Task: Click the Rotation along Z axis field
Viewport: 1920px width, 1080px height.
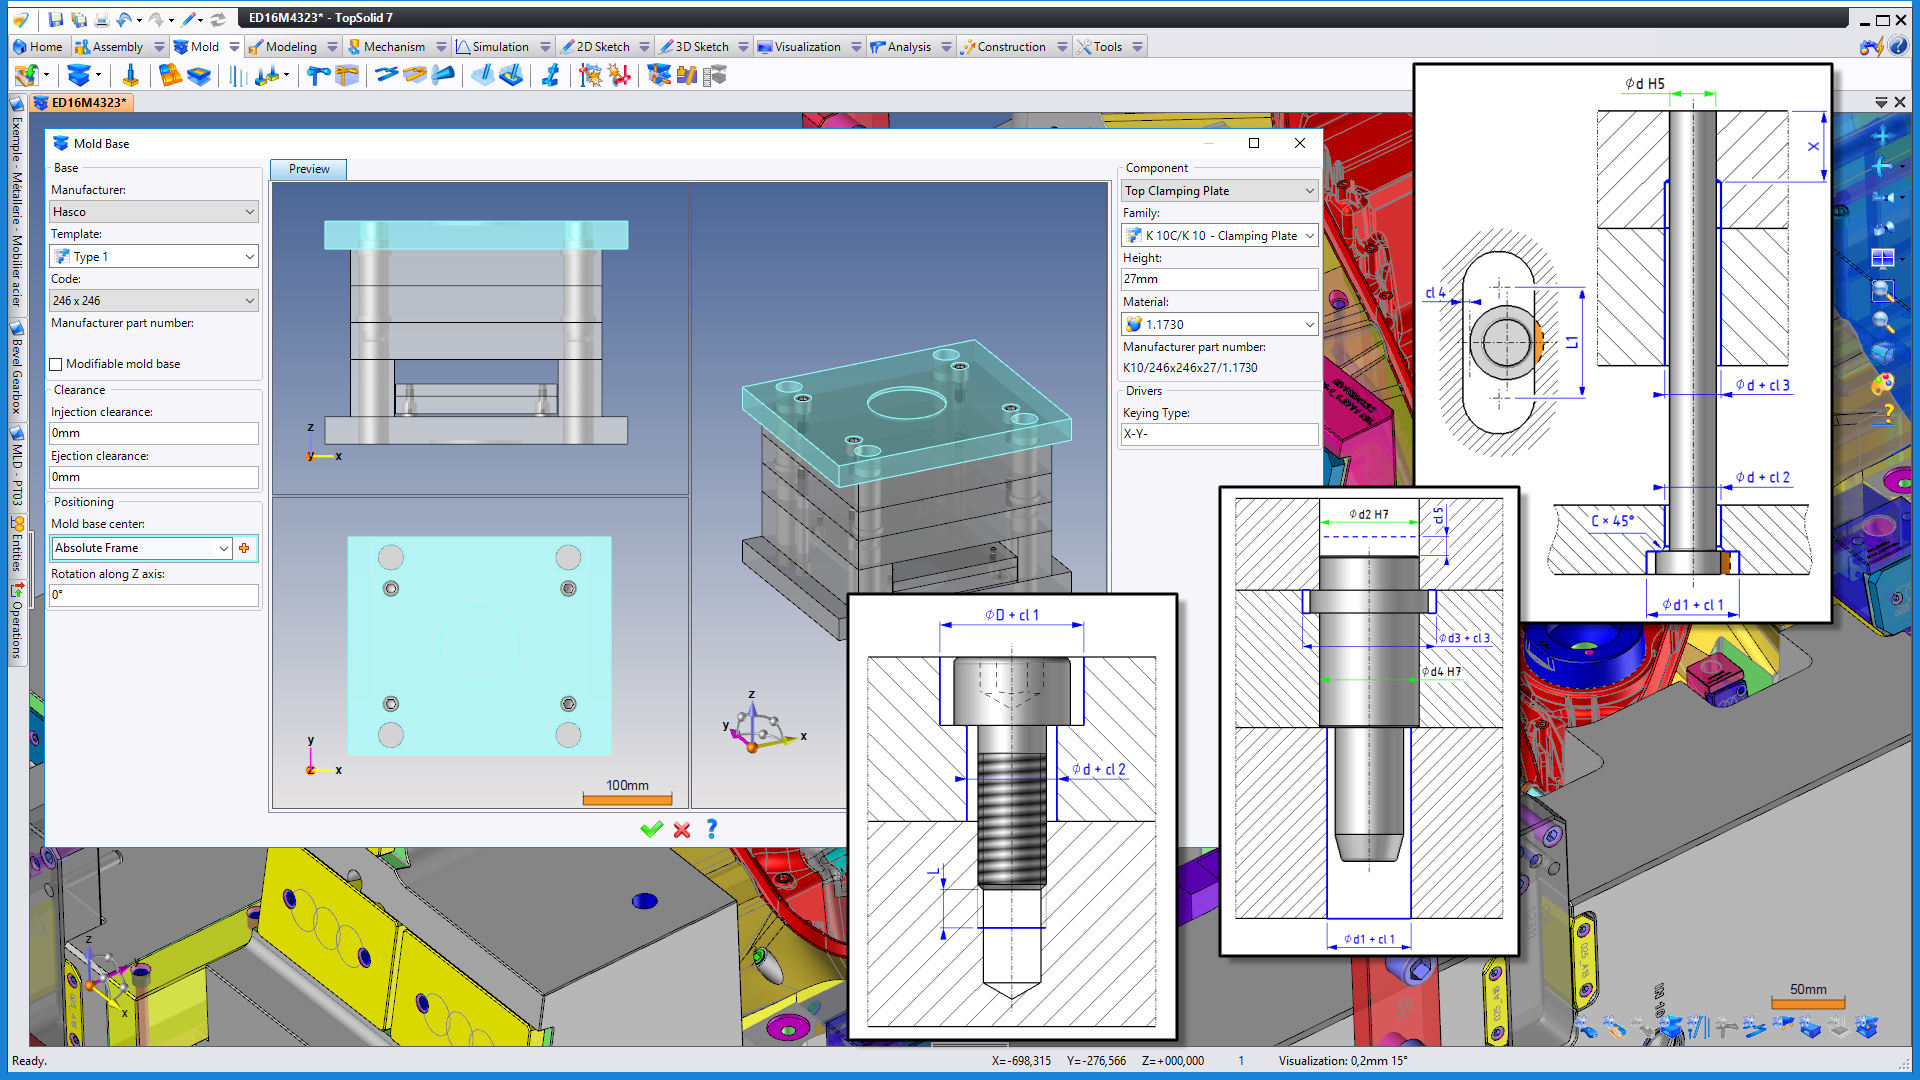Action: click(x=154, y=595)
